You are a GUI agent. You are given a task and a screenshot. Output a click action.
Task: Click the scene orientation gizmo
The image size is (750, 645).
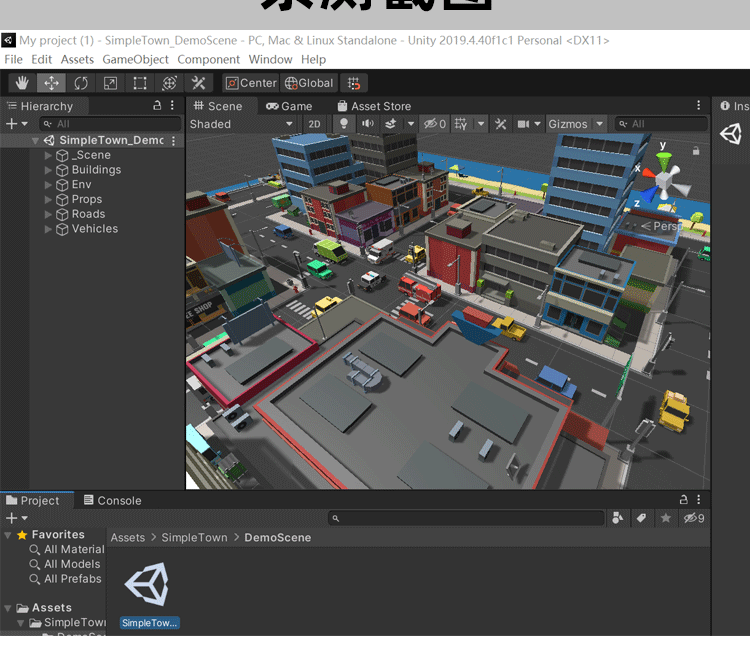662,180
